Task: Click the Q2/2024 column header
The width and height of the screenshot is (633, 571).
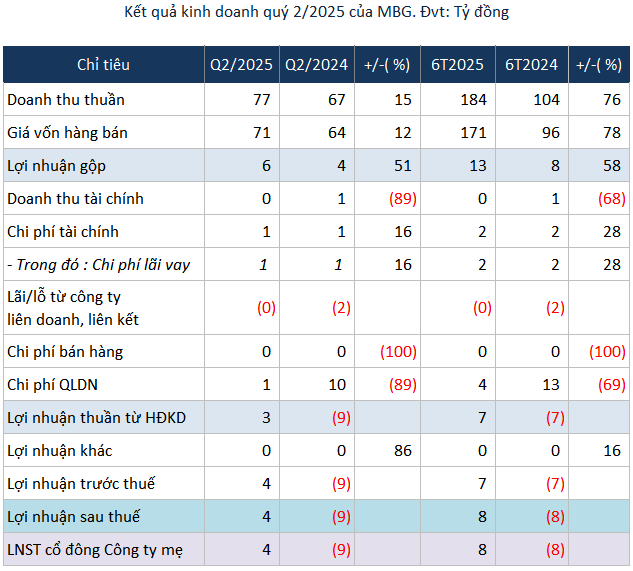Action: click(x=317, y=65)
